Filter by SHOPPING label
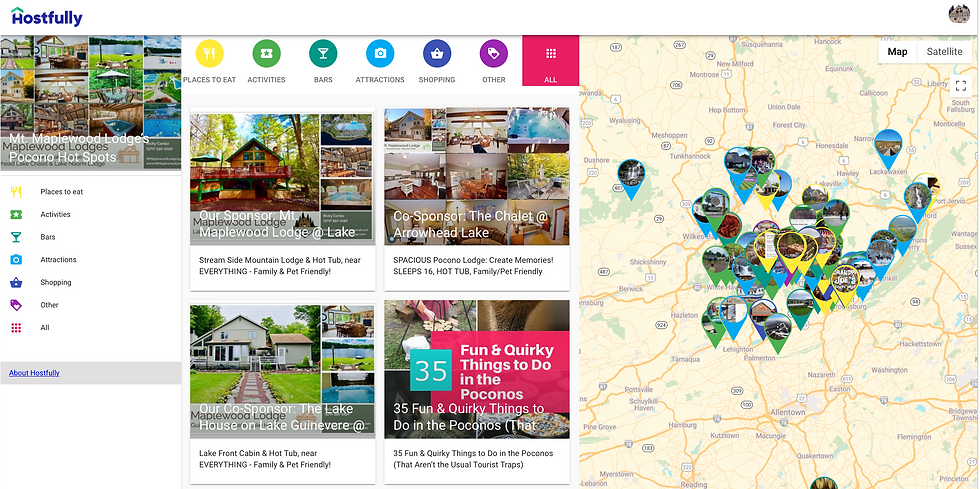 (437, 80)
